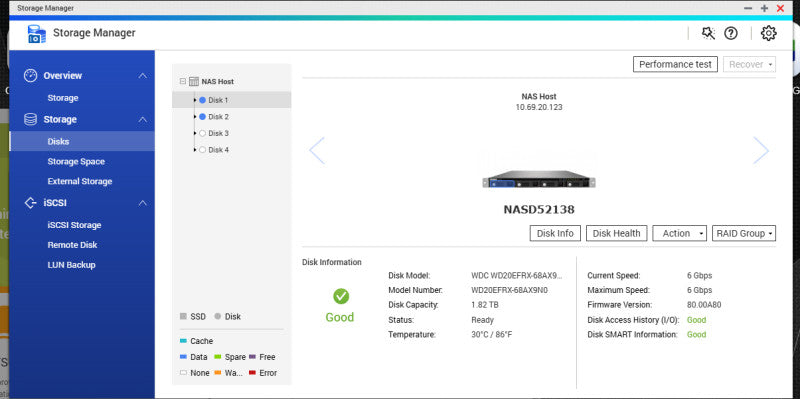This screenshot has width=800, height=399.
Task: Go to next device with right arrow
Action: [x=761, y=151]
